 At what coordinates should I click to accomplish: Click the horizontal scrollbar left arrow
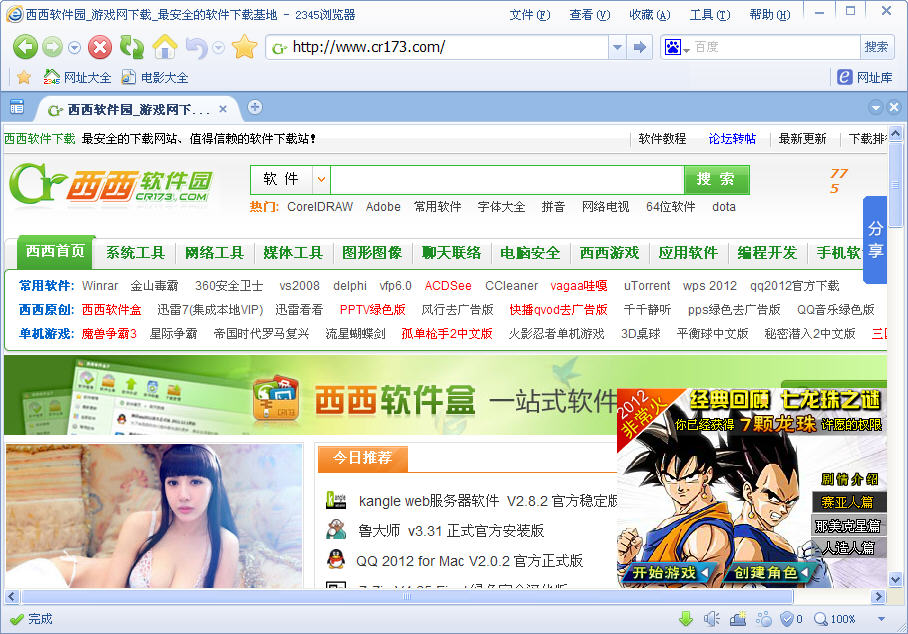[12, 596]
